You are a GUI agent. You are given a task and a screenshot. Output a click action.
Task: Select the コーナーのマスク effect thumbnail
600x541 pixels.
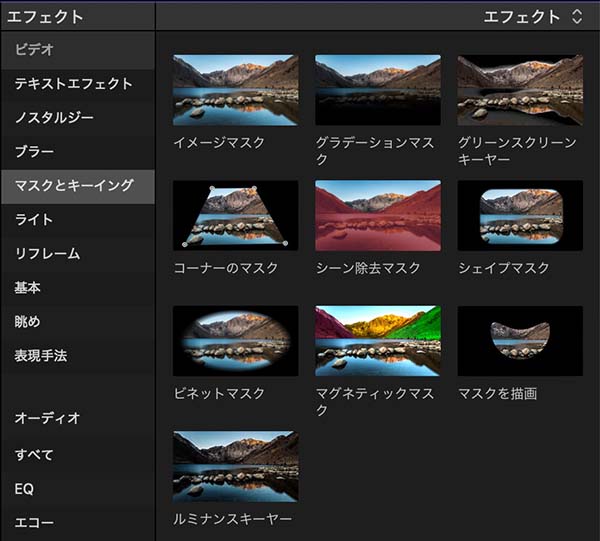click(235, 215)
